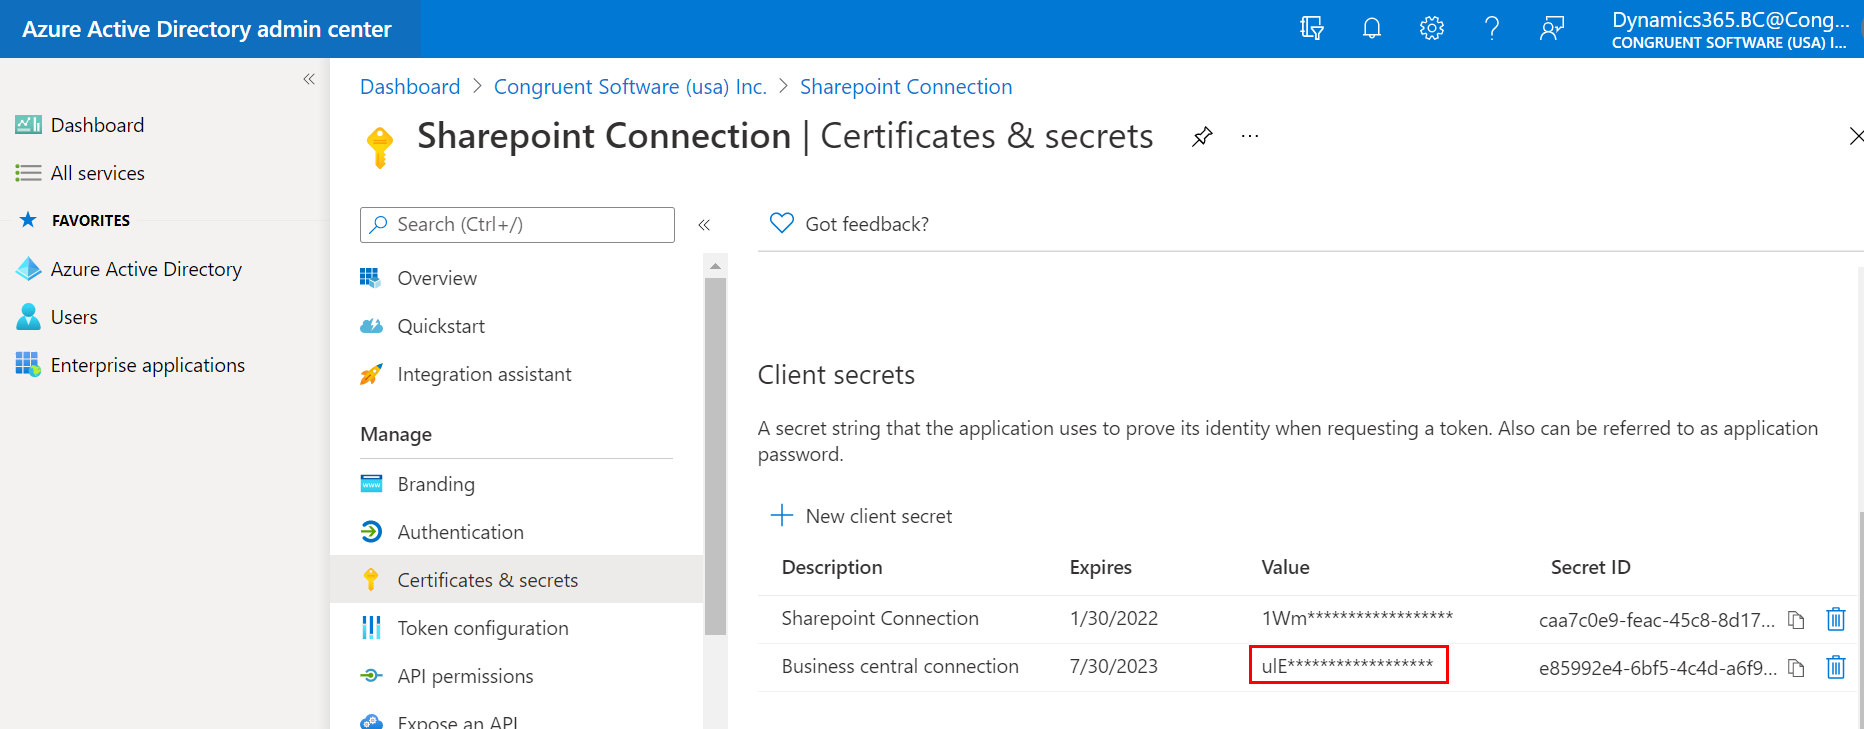The height and width of the screenshot is (729, 1864).
Task: Pin this blade with the pin icon
Action: (x=1202, y=136)
